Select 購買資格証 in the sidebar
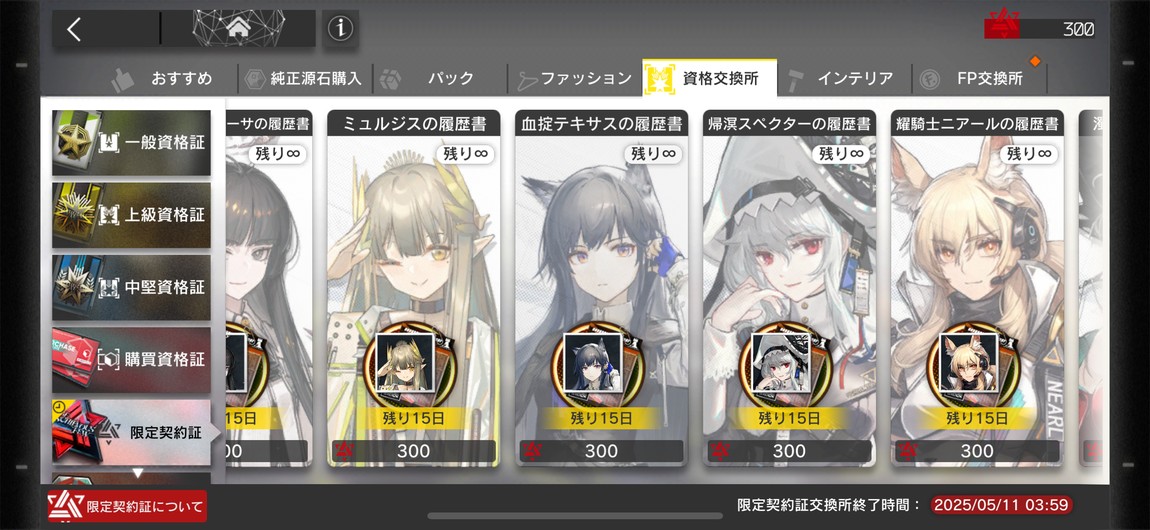The width and height of the screenshot is (1150, 530). pos(131,360)
